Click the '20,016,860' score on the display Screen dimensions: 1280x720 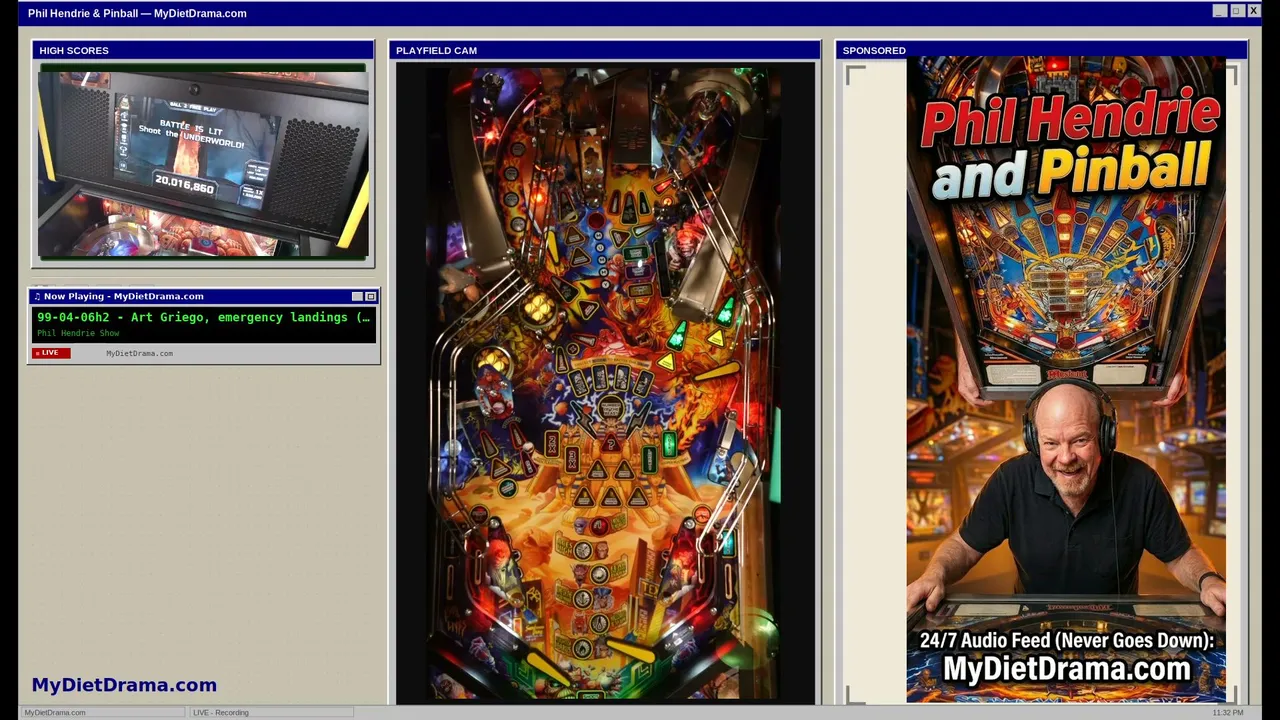pos(184,183)
